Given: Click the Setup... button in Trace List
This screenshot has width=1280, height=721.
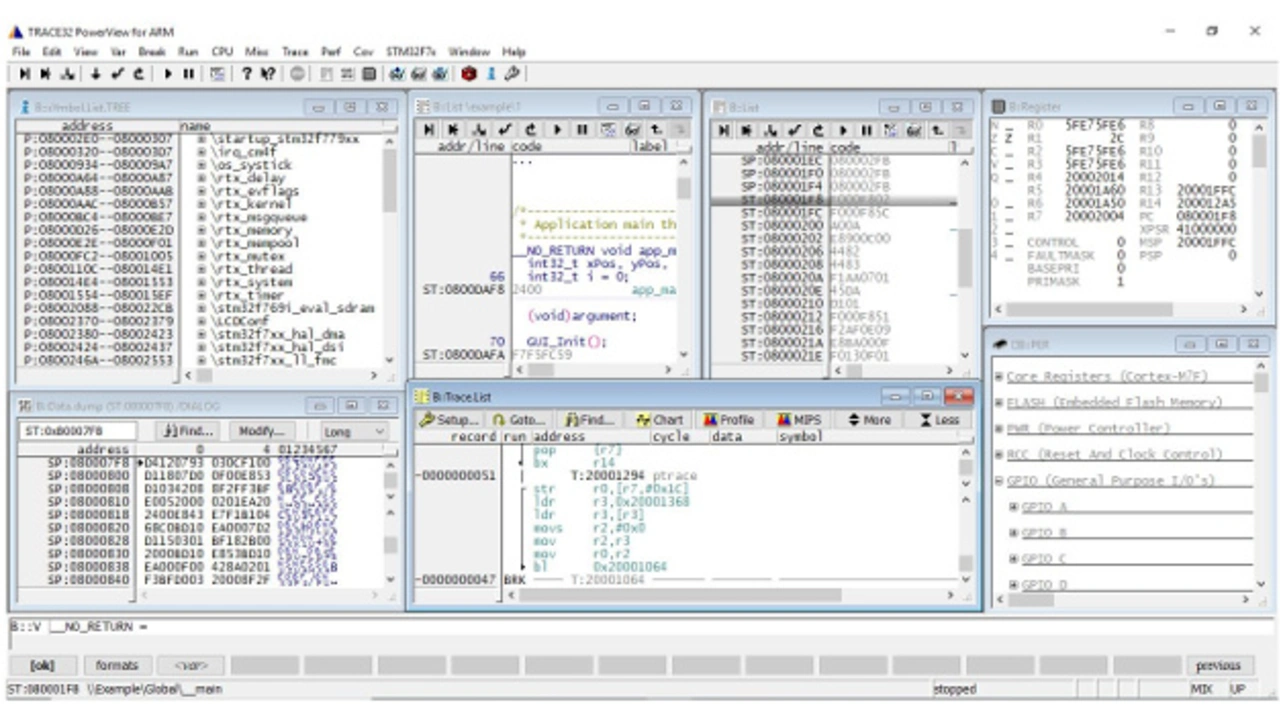Looking at the screenshot, I should (x=449, y=420).
